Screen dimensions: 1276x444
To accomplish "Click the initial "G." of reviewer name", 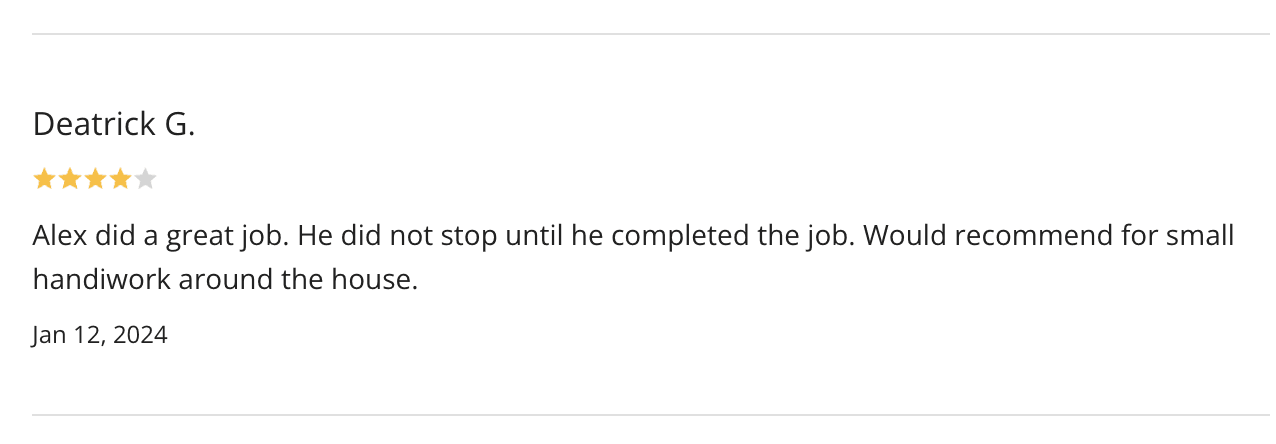I will click(178, 124).
